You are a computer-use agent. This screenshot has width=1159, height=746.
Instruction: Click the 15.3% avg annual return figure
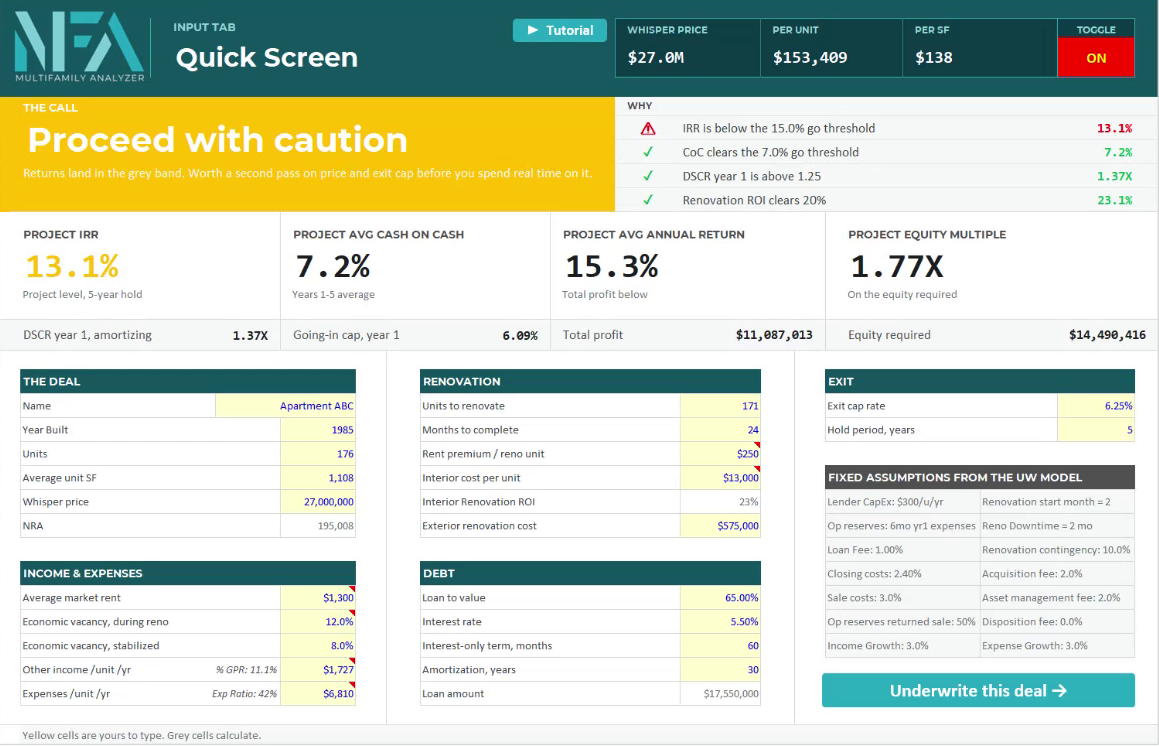[x=612, y=266]
